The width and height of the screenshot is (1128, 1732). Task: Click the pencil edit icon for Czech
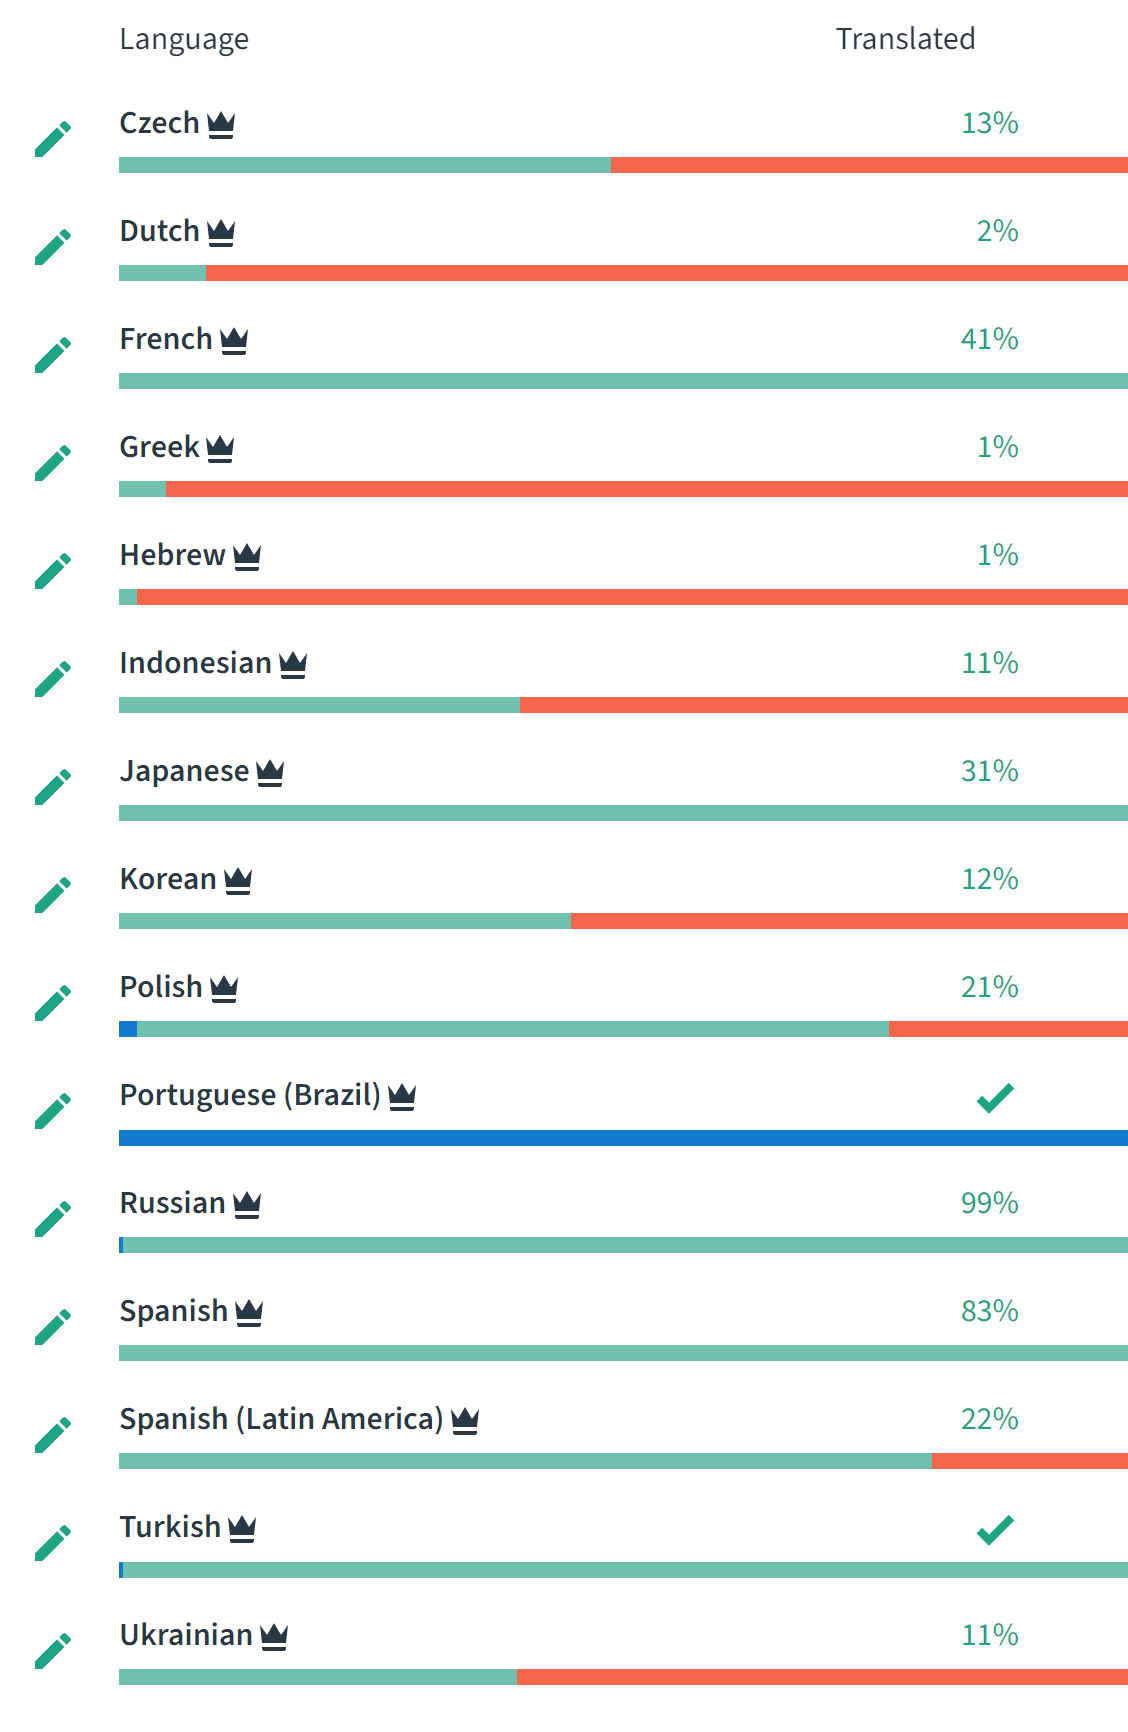click(53, 139)
